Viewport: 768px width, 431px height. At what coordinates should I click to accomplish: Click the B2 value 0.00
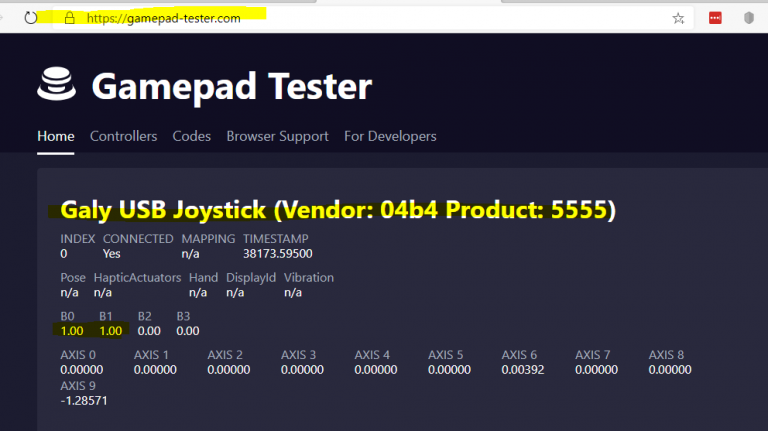tap(149, 331)
